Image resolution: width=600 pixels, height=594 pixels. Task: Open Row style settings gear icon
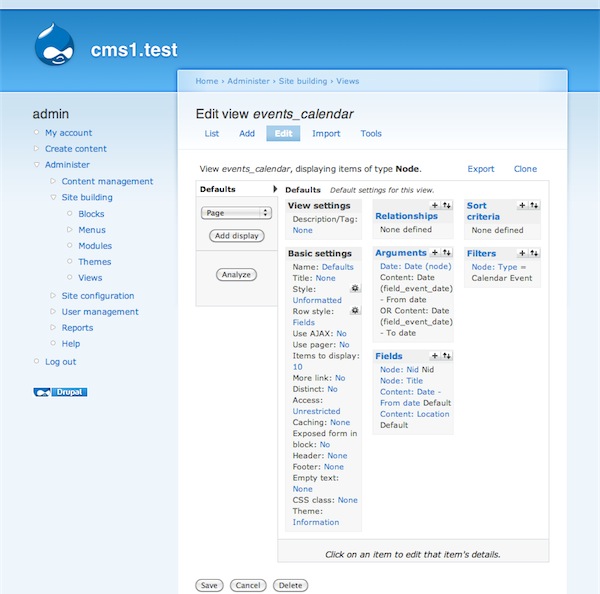pyautogui.click(x=354, y=311)
